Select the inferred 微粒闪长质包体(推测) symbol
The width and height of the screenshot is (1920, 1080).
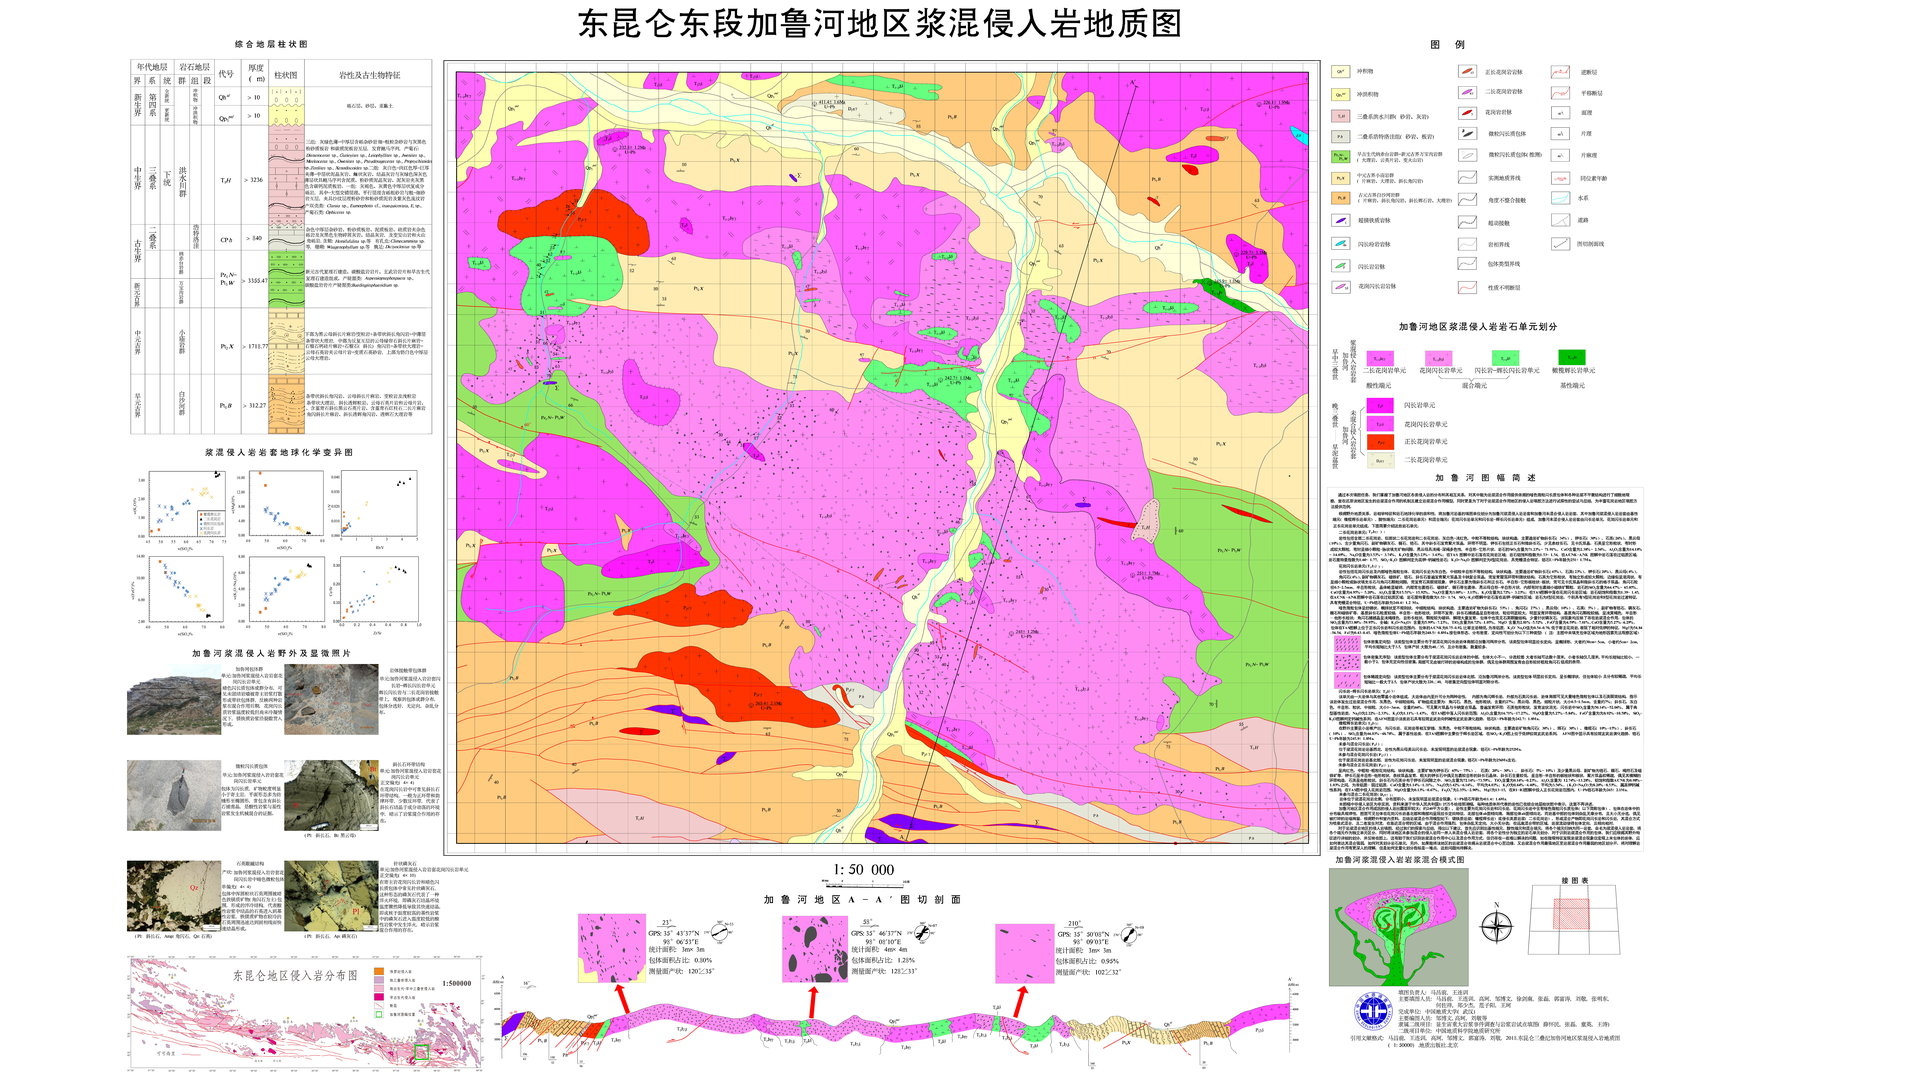(x=1467, y=155)
